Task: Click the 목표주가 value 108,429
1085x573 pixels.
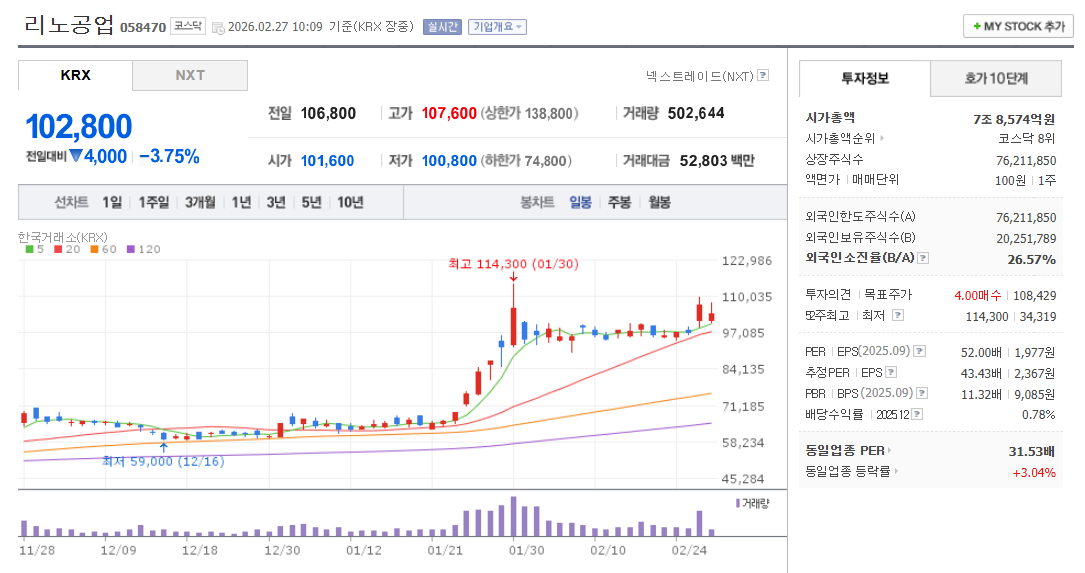Action: coord(1034,295)
